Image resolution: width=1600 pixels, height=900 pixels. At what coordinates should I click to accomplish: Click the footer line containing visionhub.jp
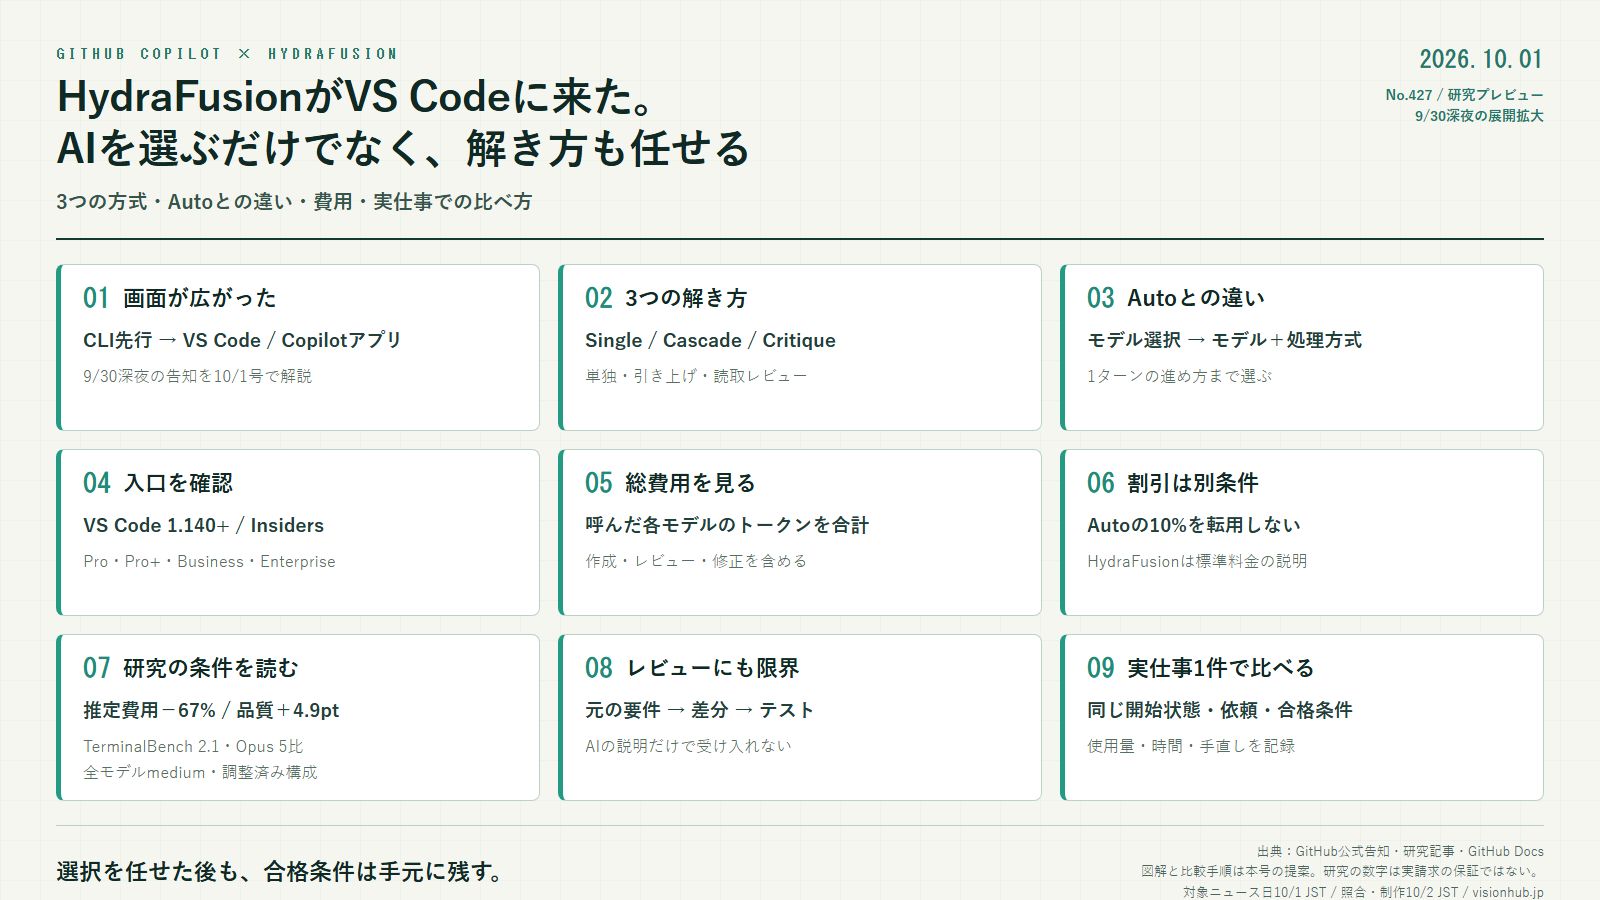(1363, 893)
